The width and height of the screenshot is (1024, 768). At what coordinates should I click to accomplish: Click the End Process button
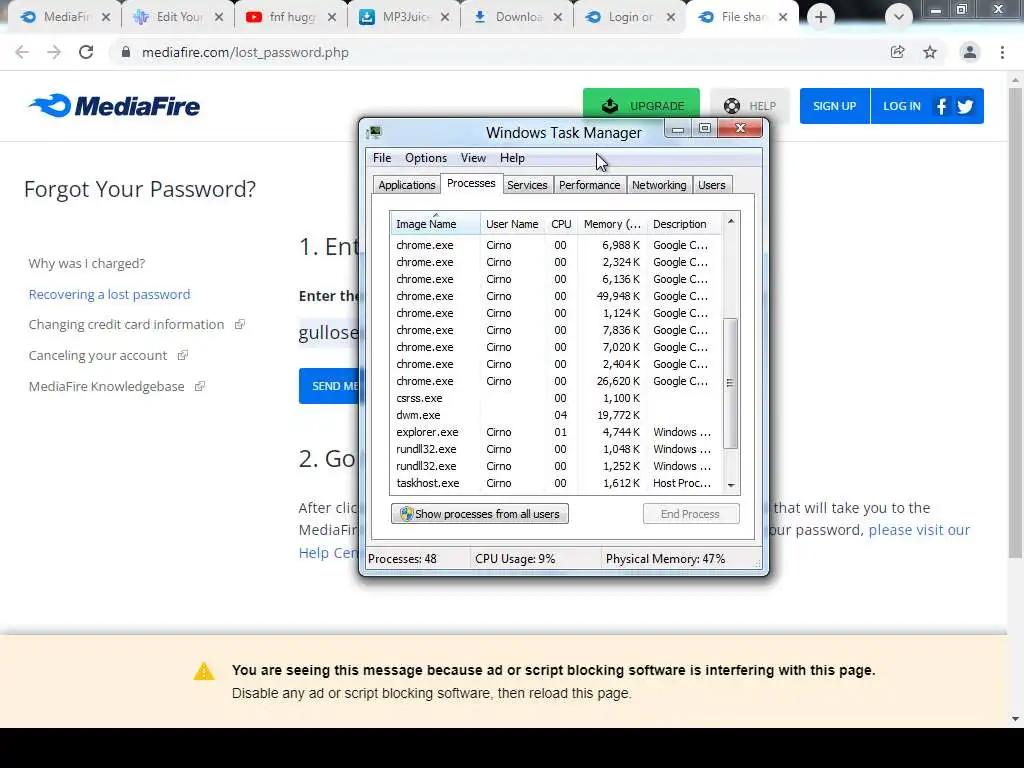tap(691, 514)
